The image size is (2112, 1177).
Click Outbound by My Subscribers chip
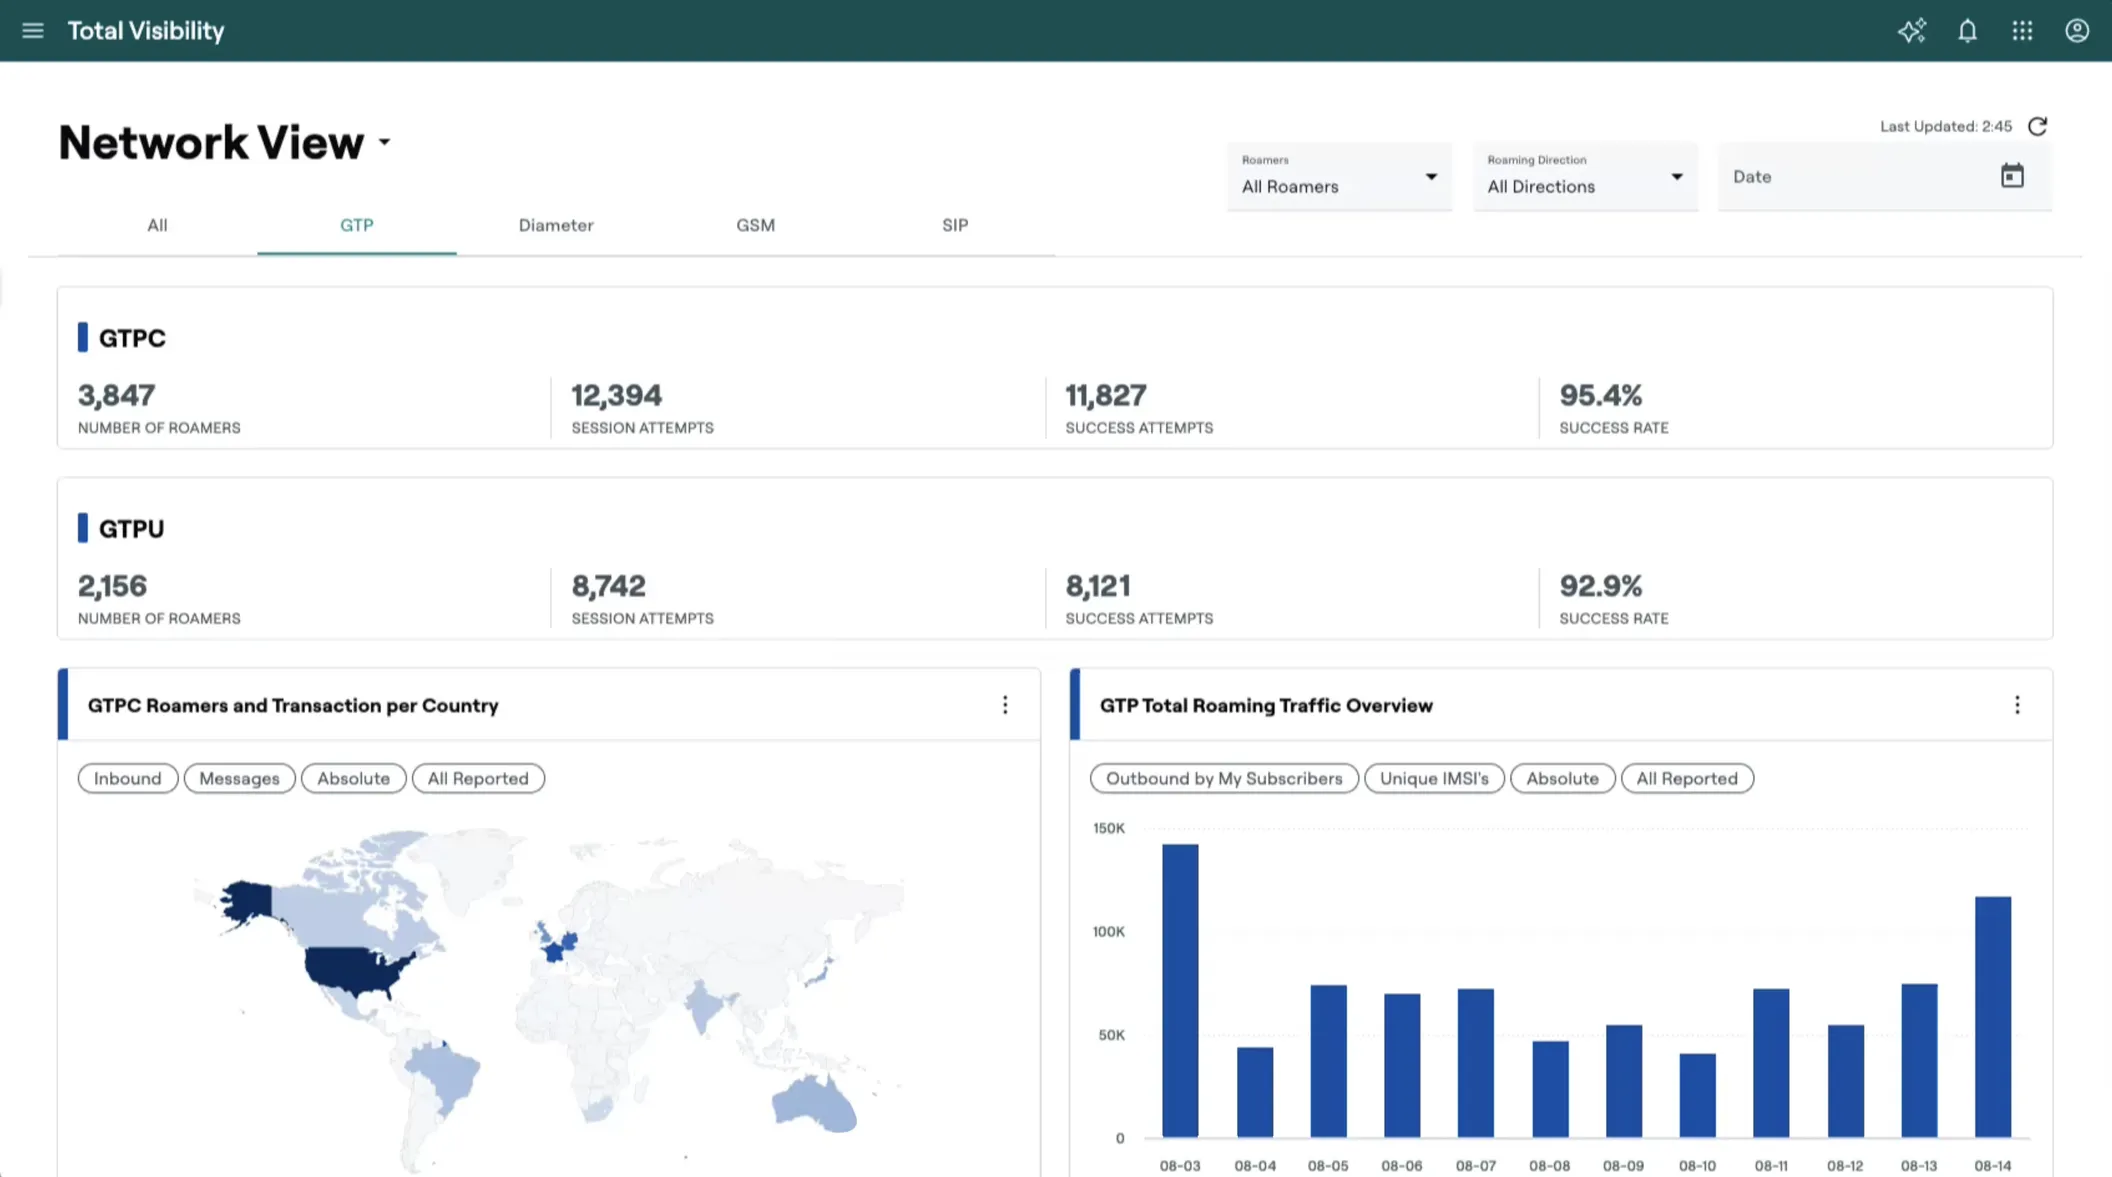click(1224, 778)
